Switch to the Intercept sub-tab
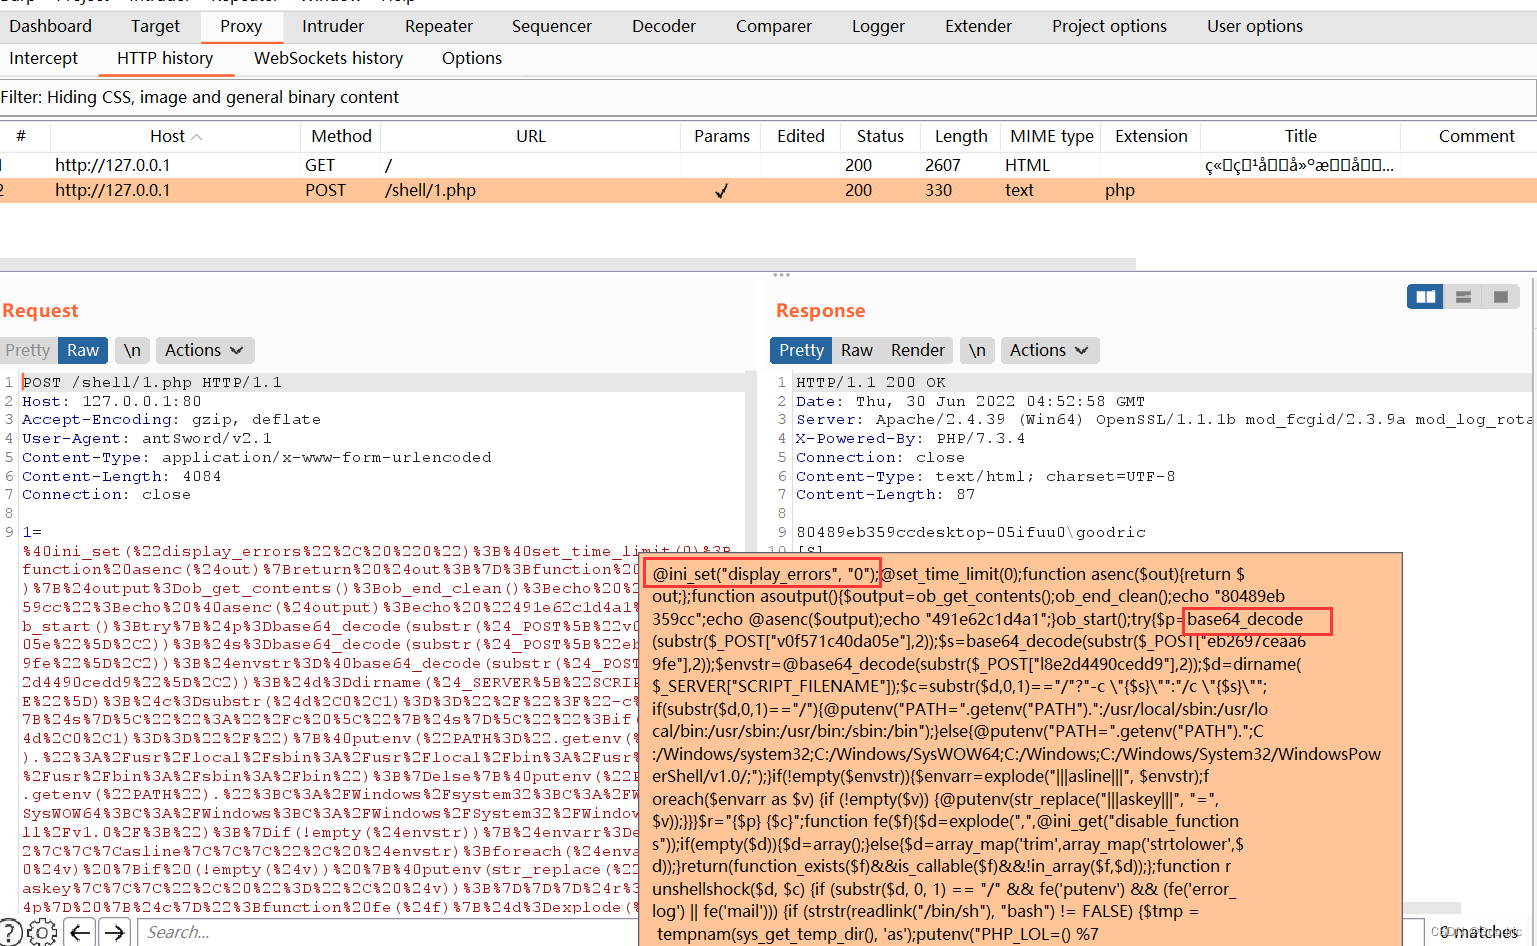Screen dimensions: 1537x946 coord(43,58)
